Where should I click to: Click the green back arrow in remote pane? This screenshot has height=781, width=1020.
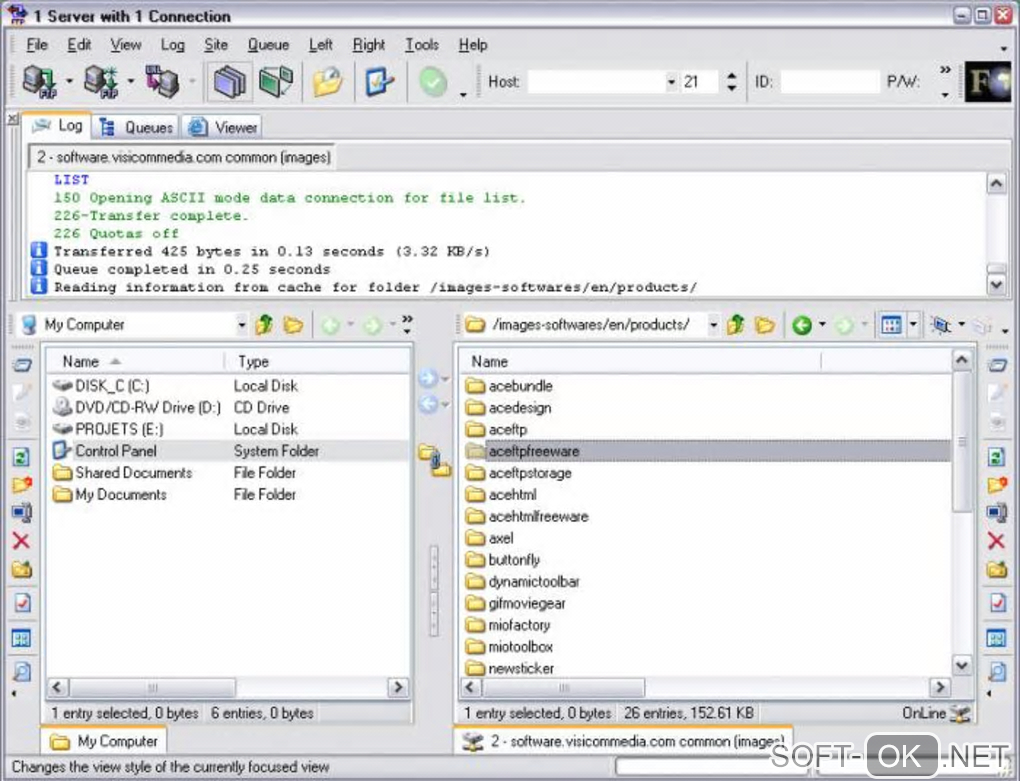[x=801, y=325]
